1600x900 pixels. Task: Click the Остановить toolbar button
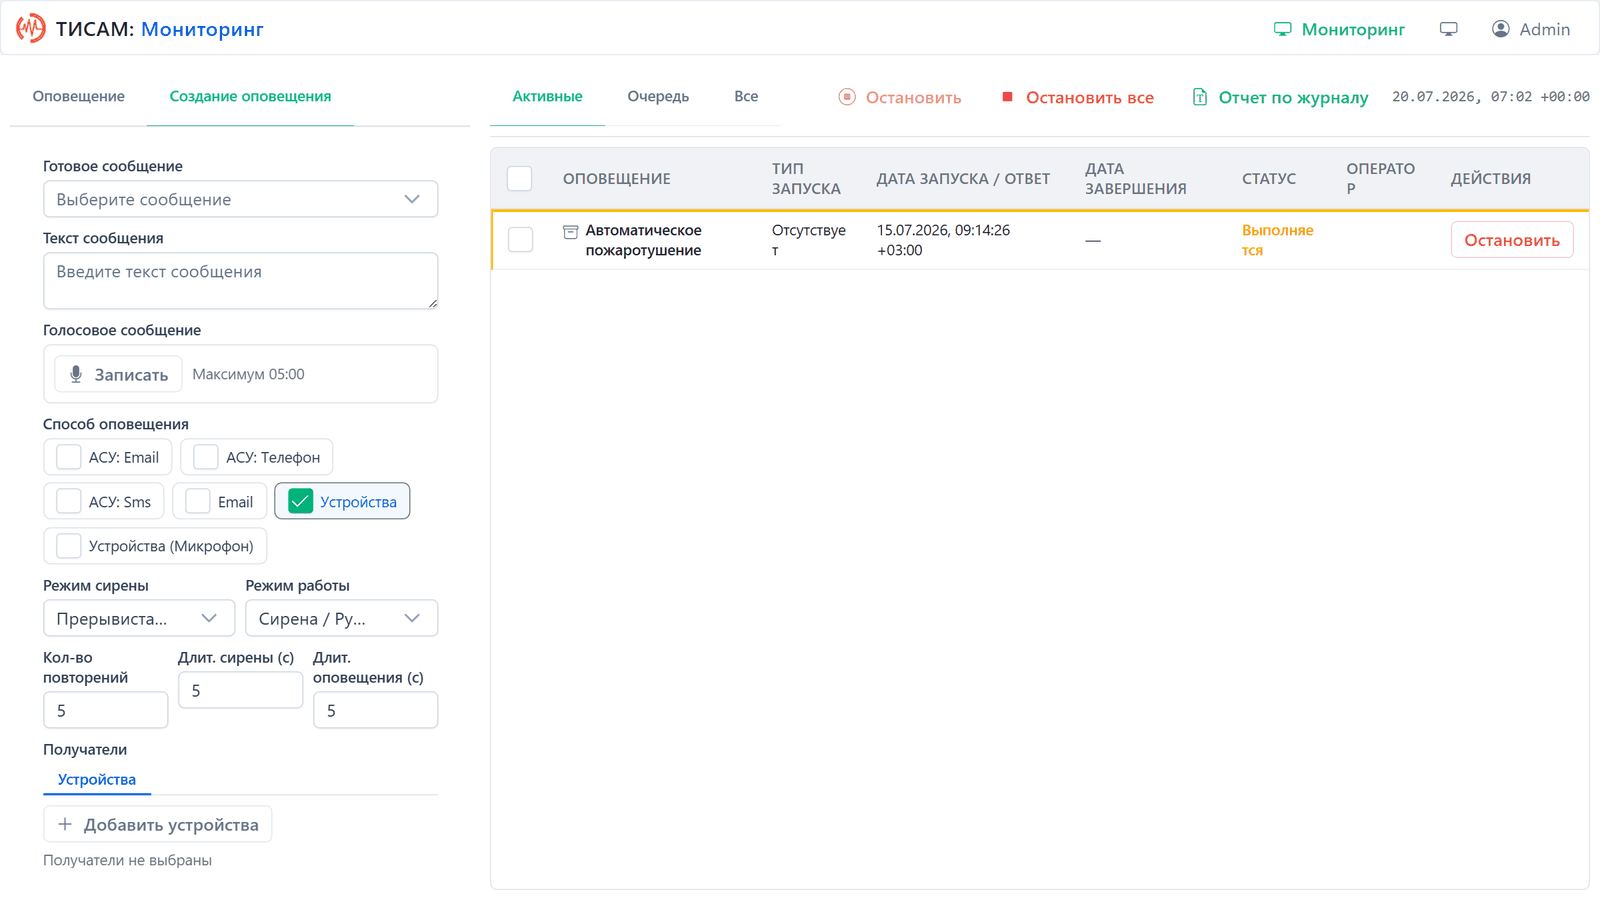[900, 97]
